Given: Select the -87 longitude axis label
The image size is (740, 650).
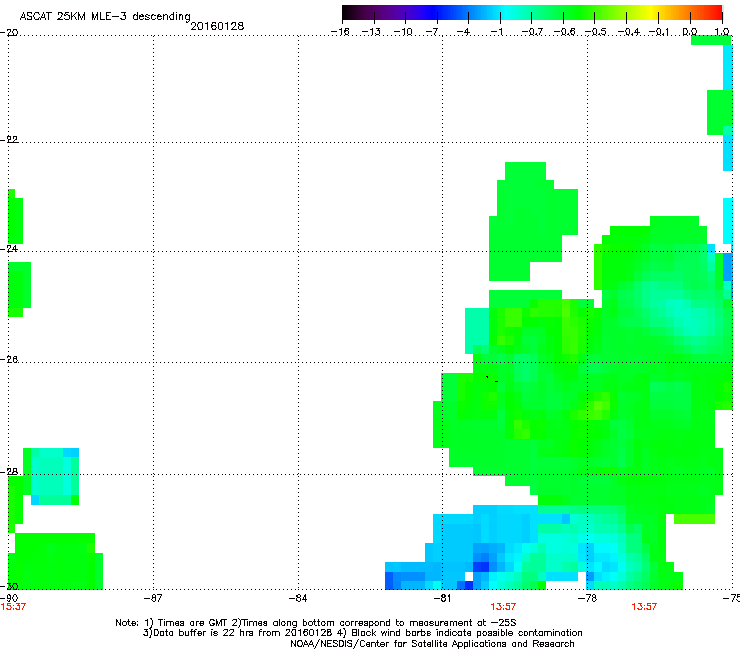Looking at the screenshot, I should click(153, 598).
